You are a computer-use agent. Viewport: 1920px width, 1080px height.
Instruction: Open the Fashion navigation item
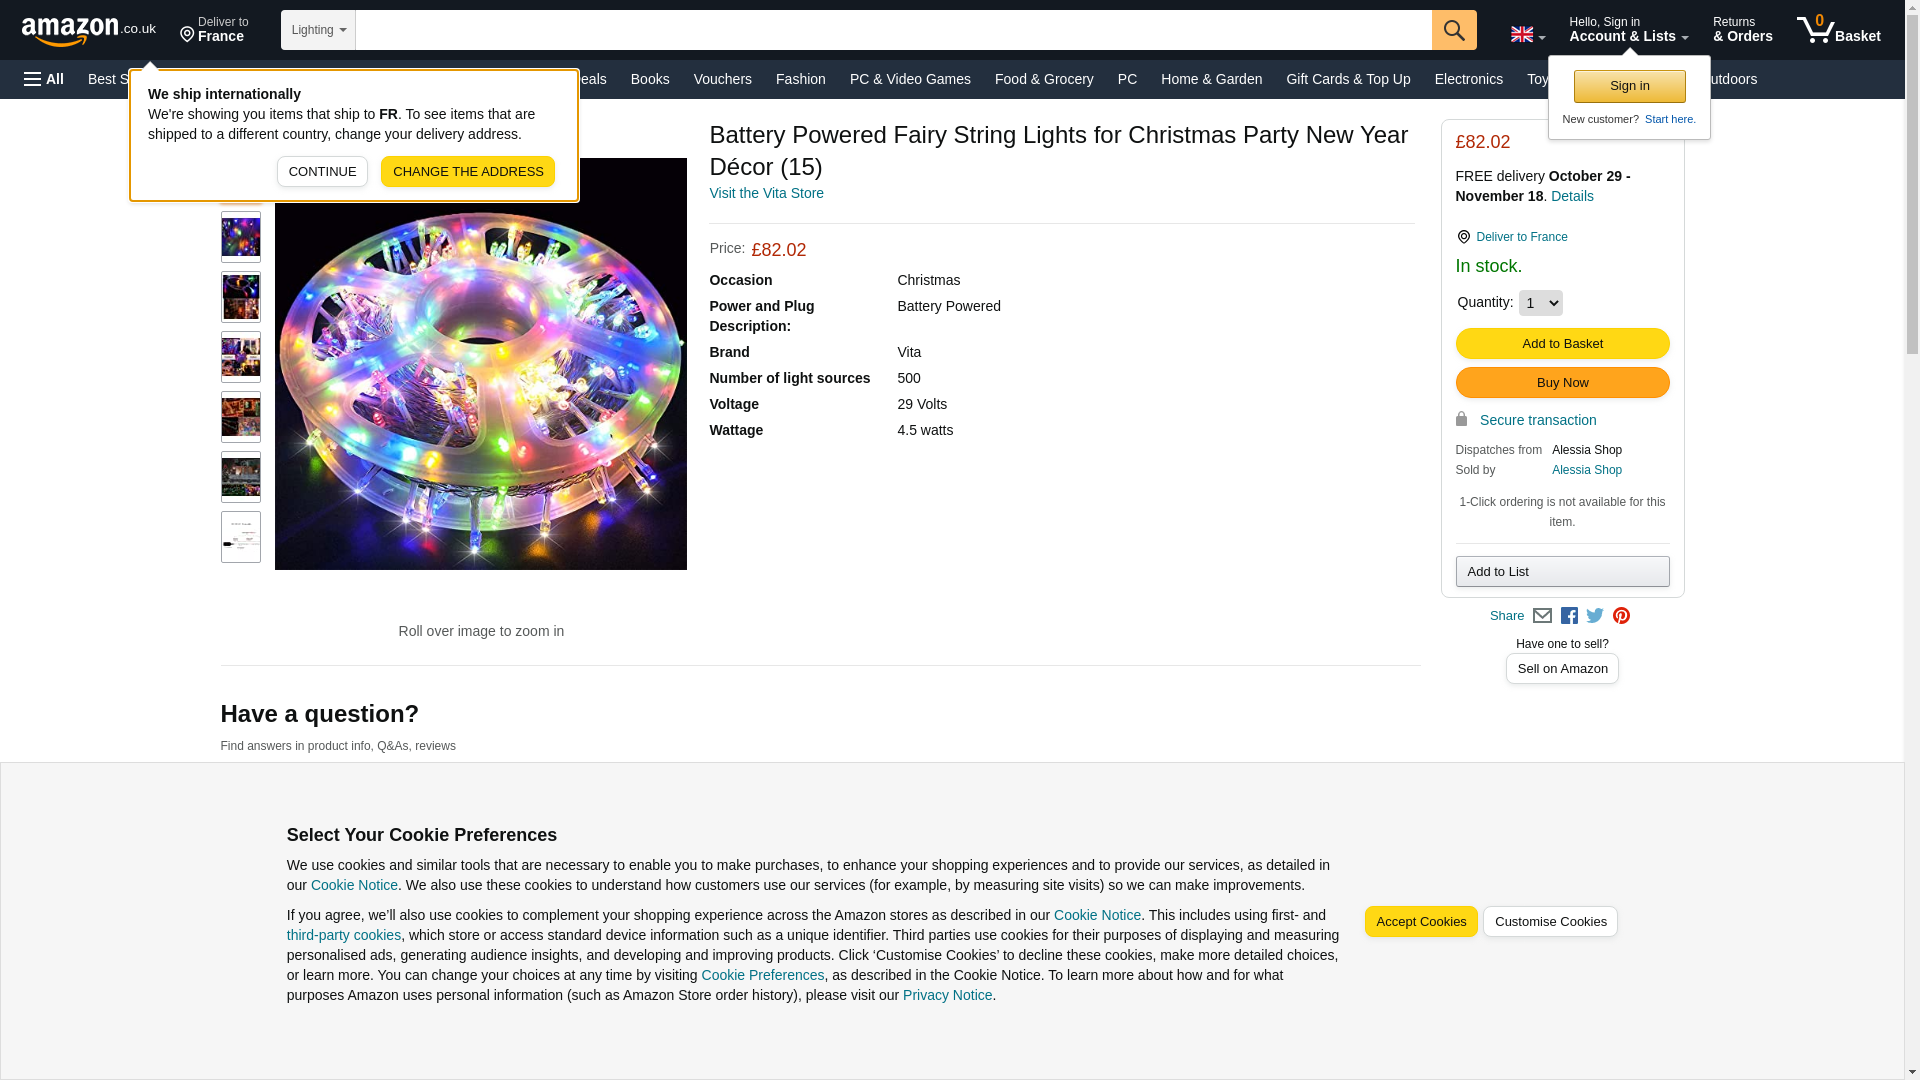tap(800, 79)
